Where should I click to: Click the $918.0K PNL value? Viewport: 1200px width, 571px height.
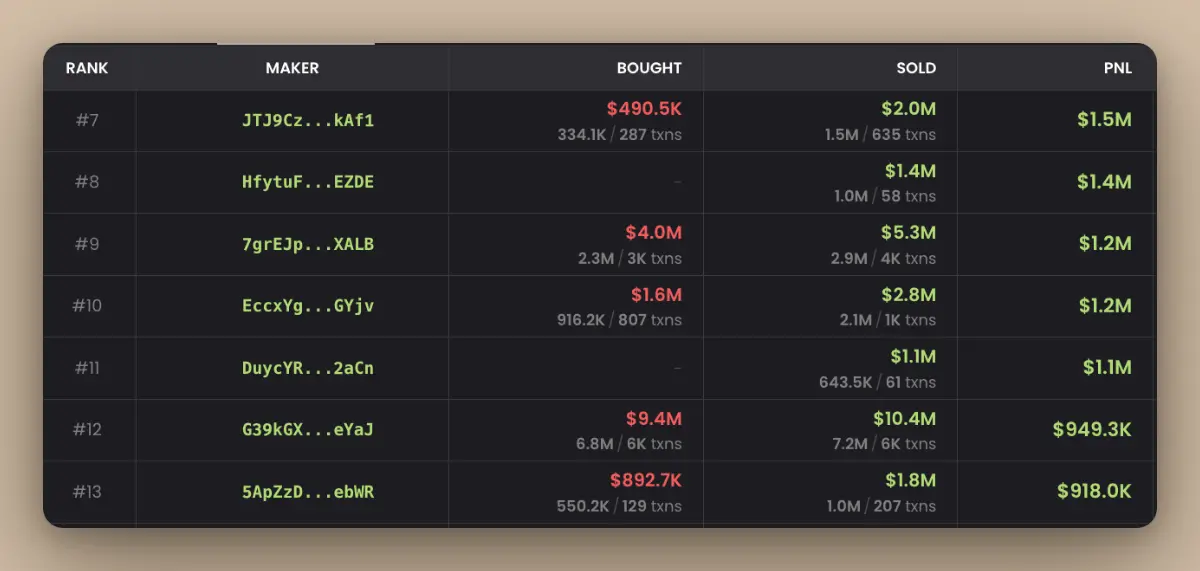(x=1094, y=493)
